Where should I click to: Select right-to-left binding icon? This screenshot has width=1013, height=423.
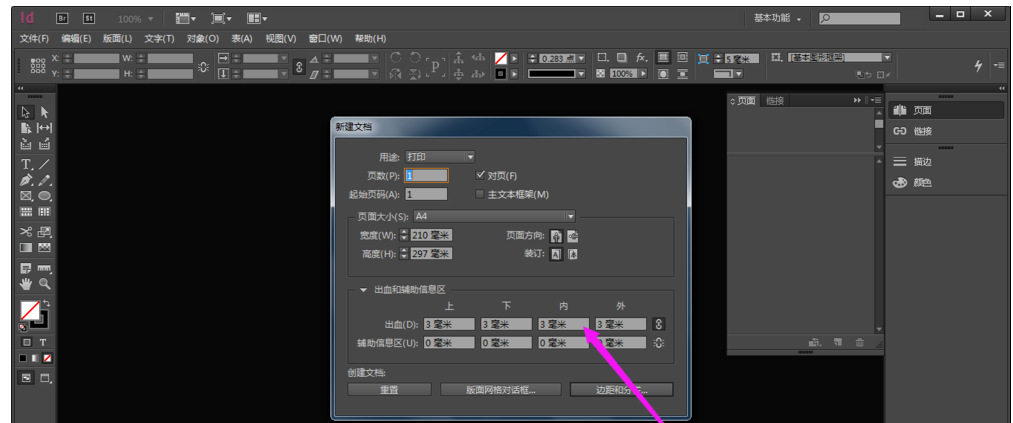point(572,254)
